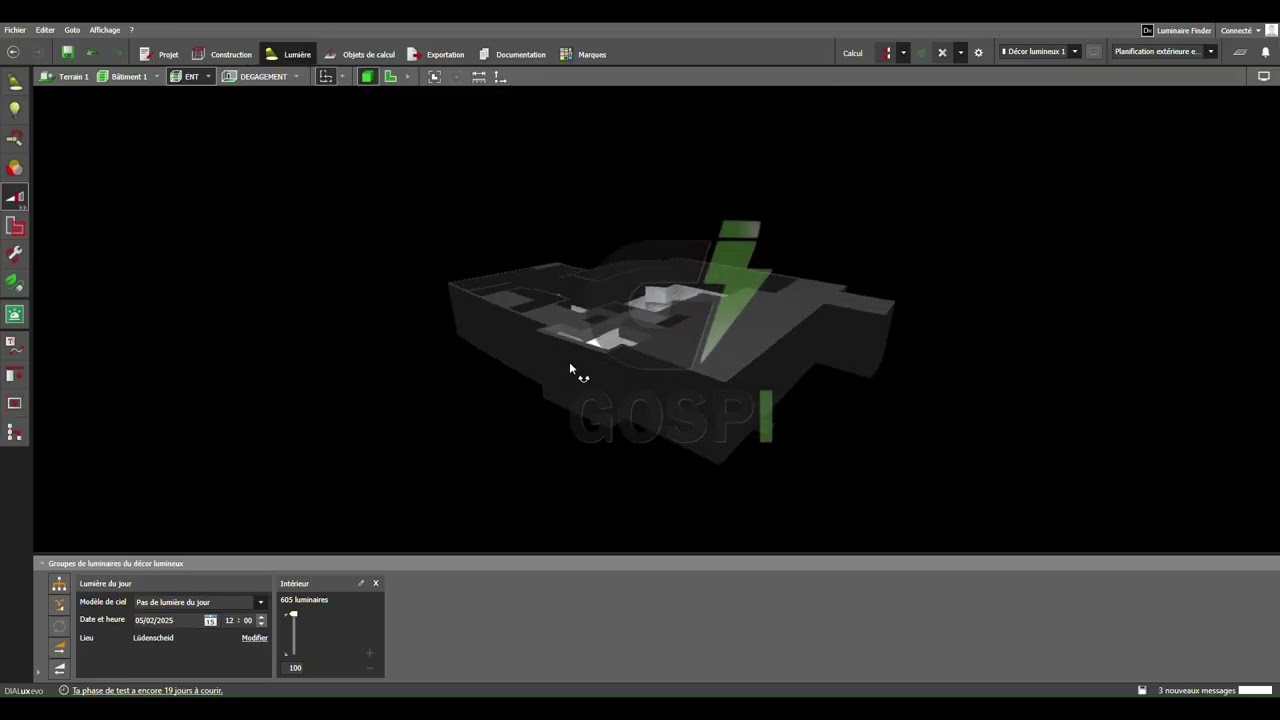Click the white dimmer arrow left icon
The width and height of the screenshot is (1280, 720).
tap(59, 669)
